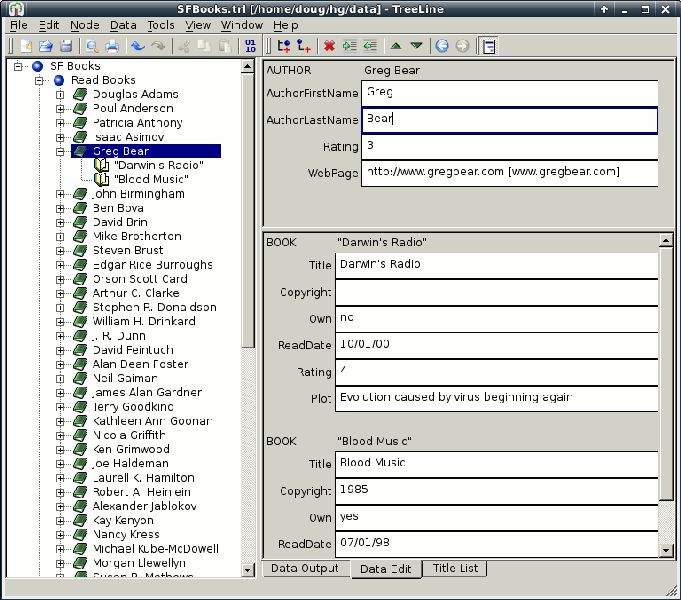681x600 pixels.
Task: Click the Cut scissors icon
Action: tap(184, 46)
